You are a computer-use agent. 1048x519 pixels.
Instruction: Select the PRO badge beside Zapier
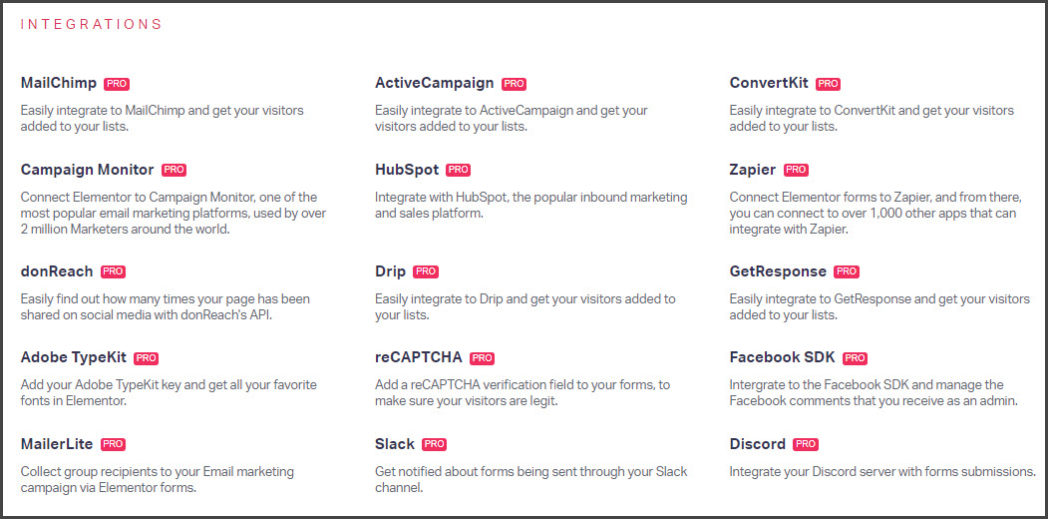[796, 170]
